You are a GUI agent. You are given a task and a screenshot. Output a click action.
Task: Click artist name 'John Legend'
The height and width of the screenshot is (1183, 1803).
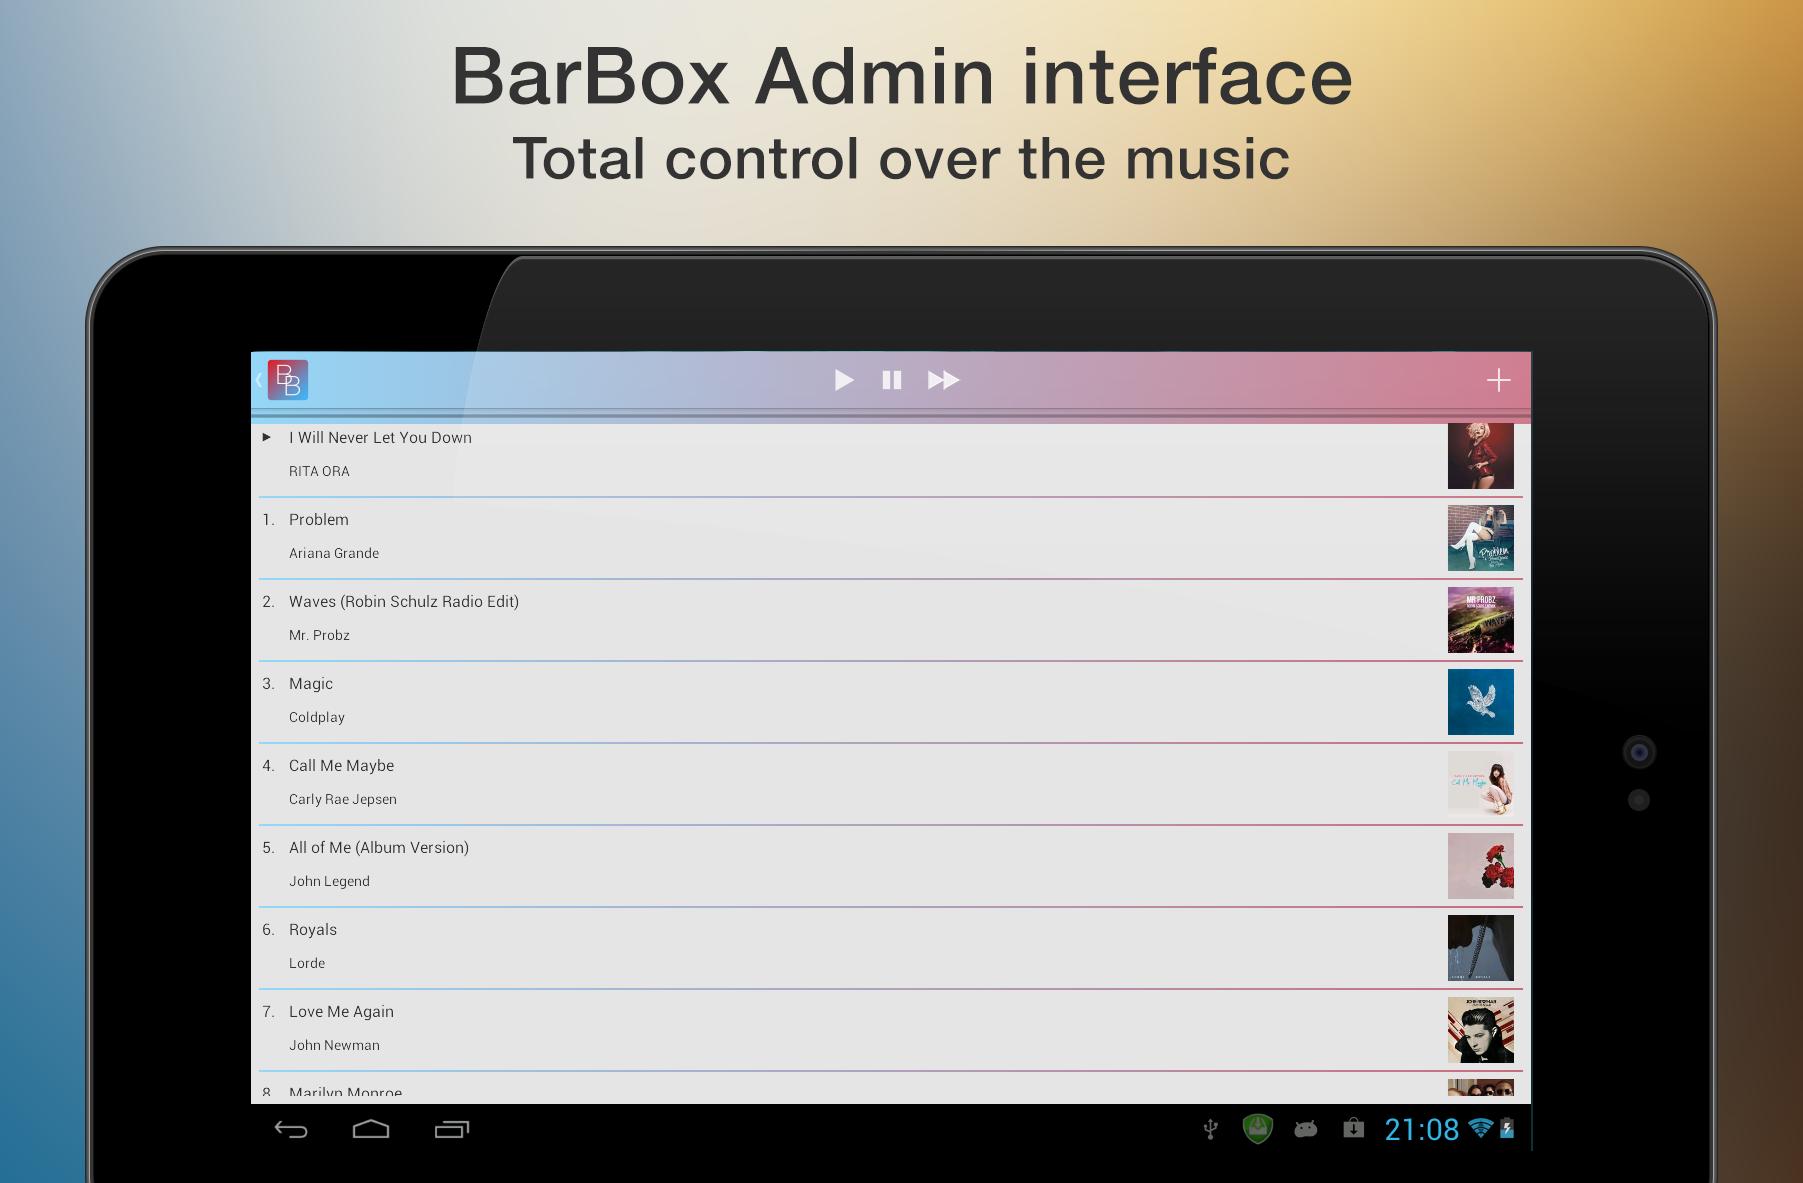point(329,881)
